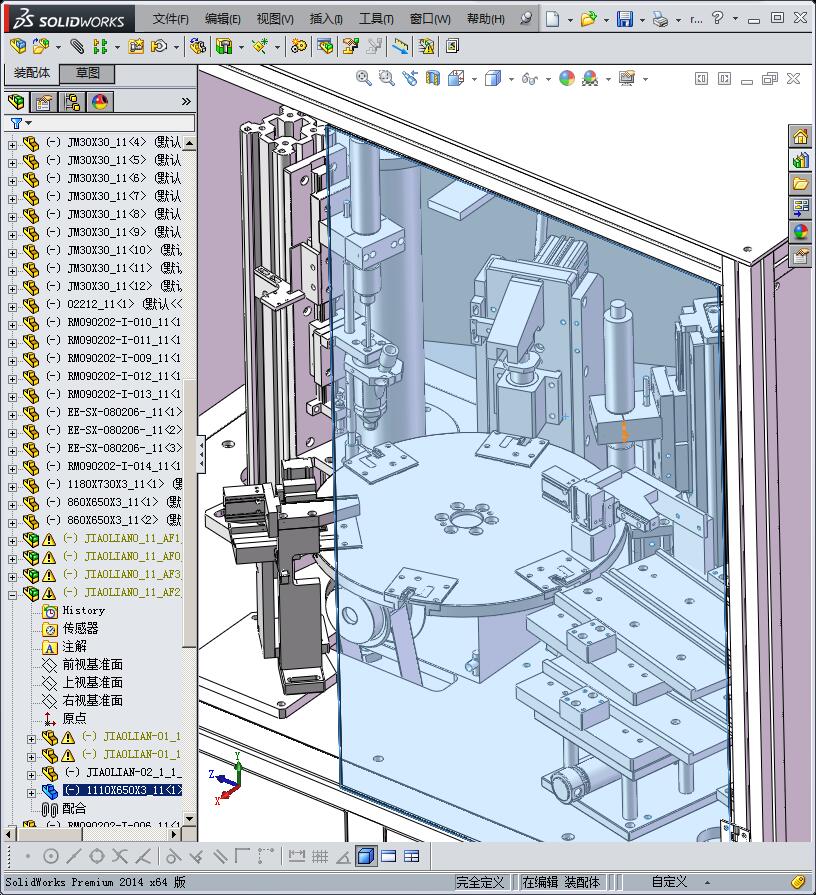
Task: Click the Previous View icon
Action: (410, 78)
